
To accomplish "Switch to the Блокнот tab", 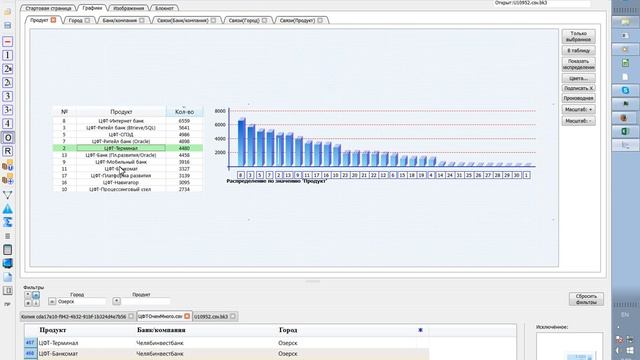I will [x=164, y=8].
